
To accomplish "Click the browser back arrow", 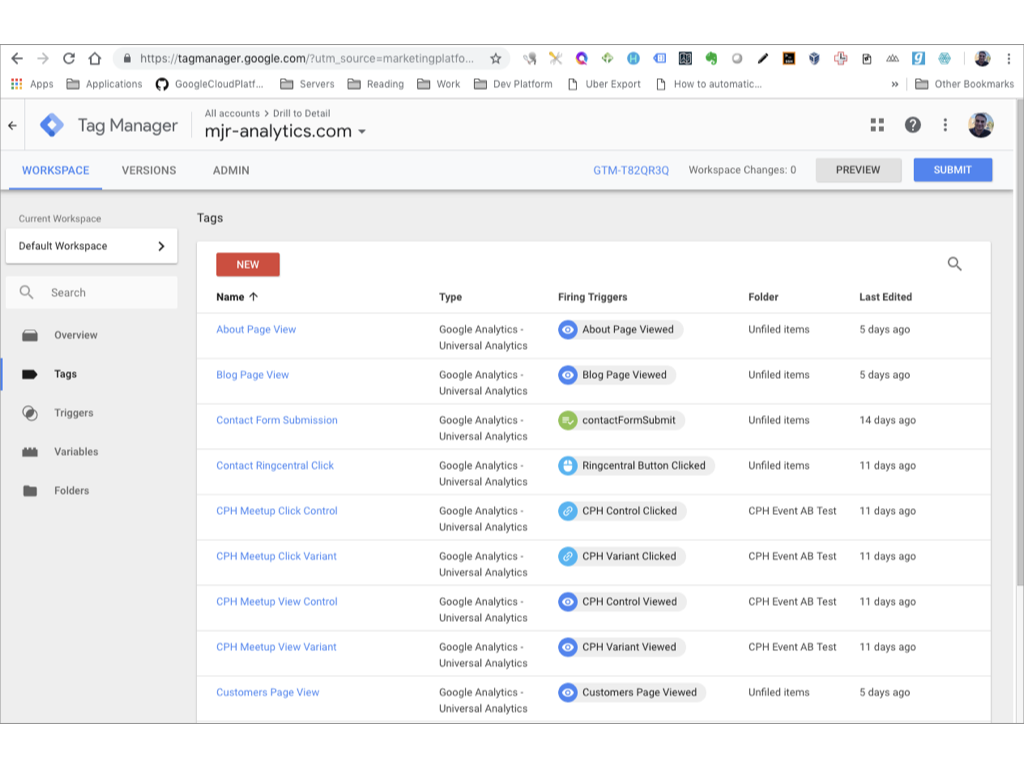I will point(17,58).
